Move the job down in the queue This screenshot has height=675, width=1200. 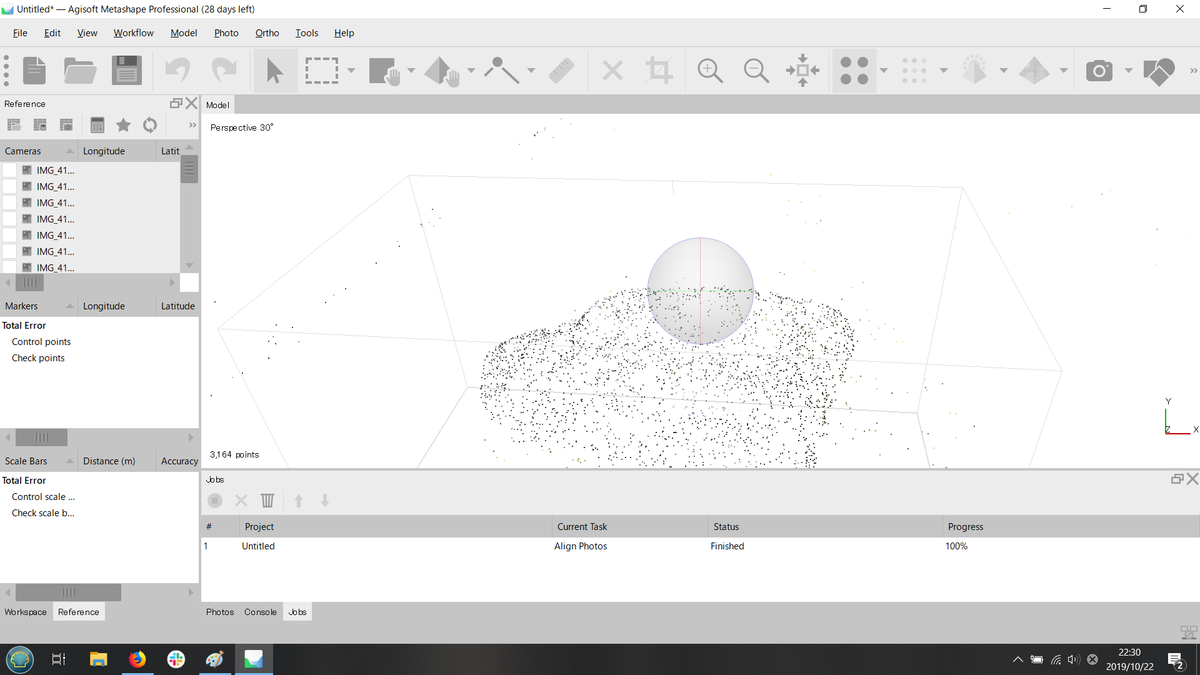pos(324,500)
